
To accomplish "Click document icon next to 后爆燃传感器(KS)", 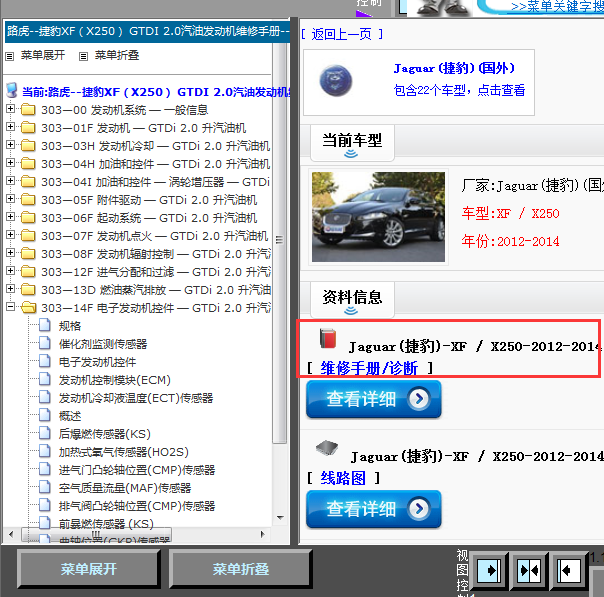I will point(45,433).
